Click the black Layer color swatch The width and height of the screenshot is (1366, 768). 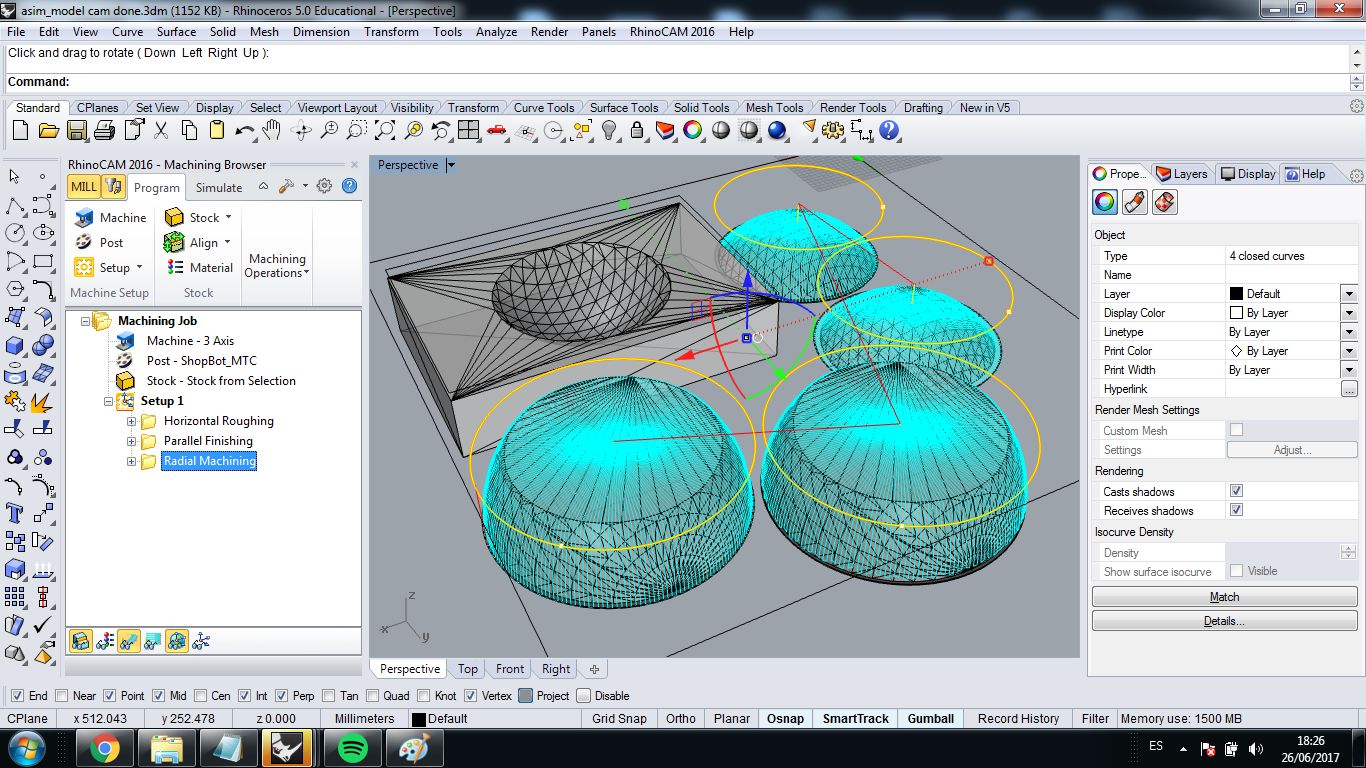click(x=1236, y=294)
